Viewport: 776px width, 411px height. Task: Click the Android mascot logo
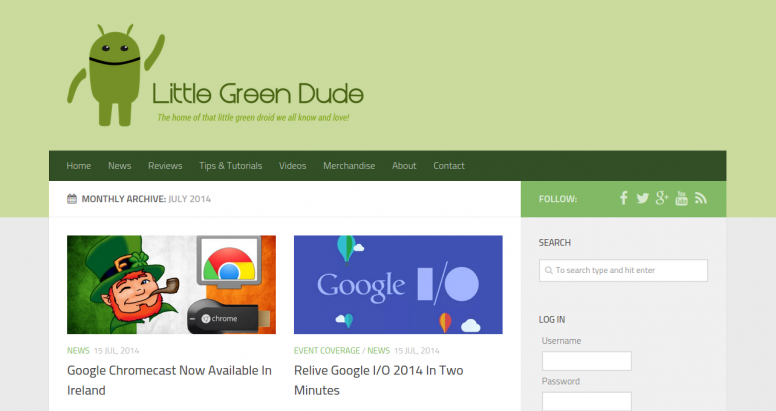[116, 75]
